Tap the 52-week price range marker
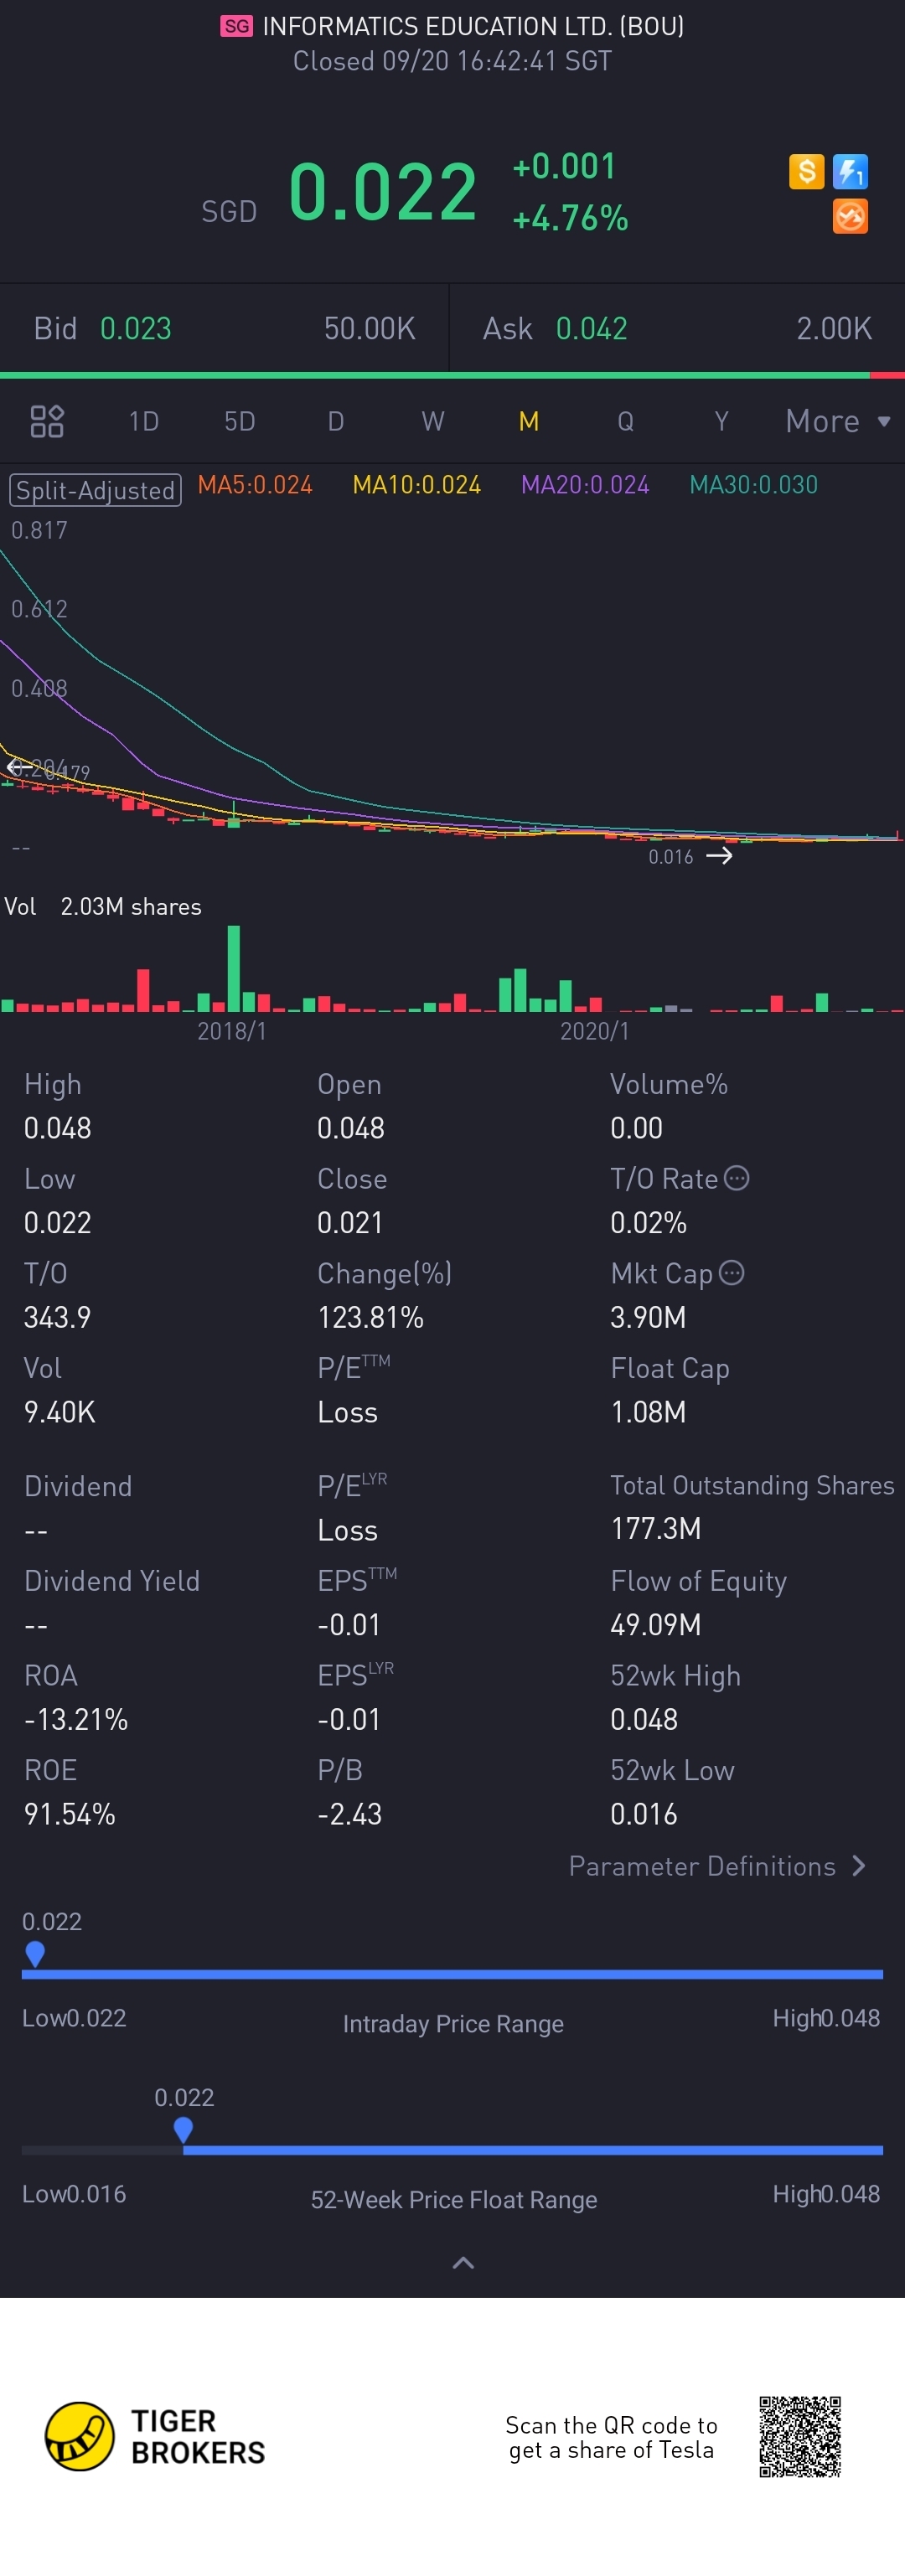 click(x=183, y=2130)
